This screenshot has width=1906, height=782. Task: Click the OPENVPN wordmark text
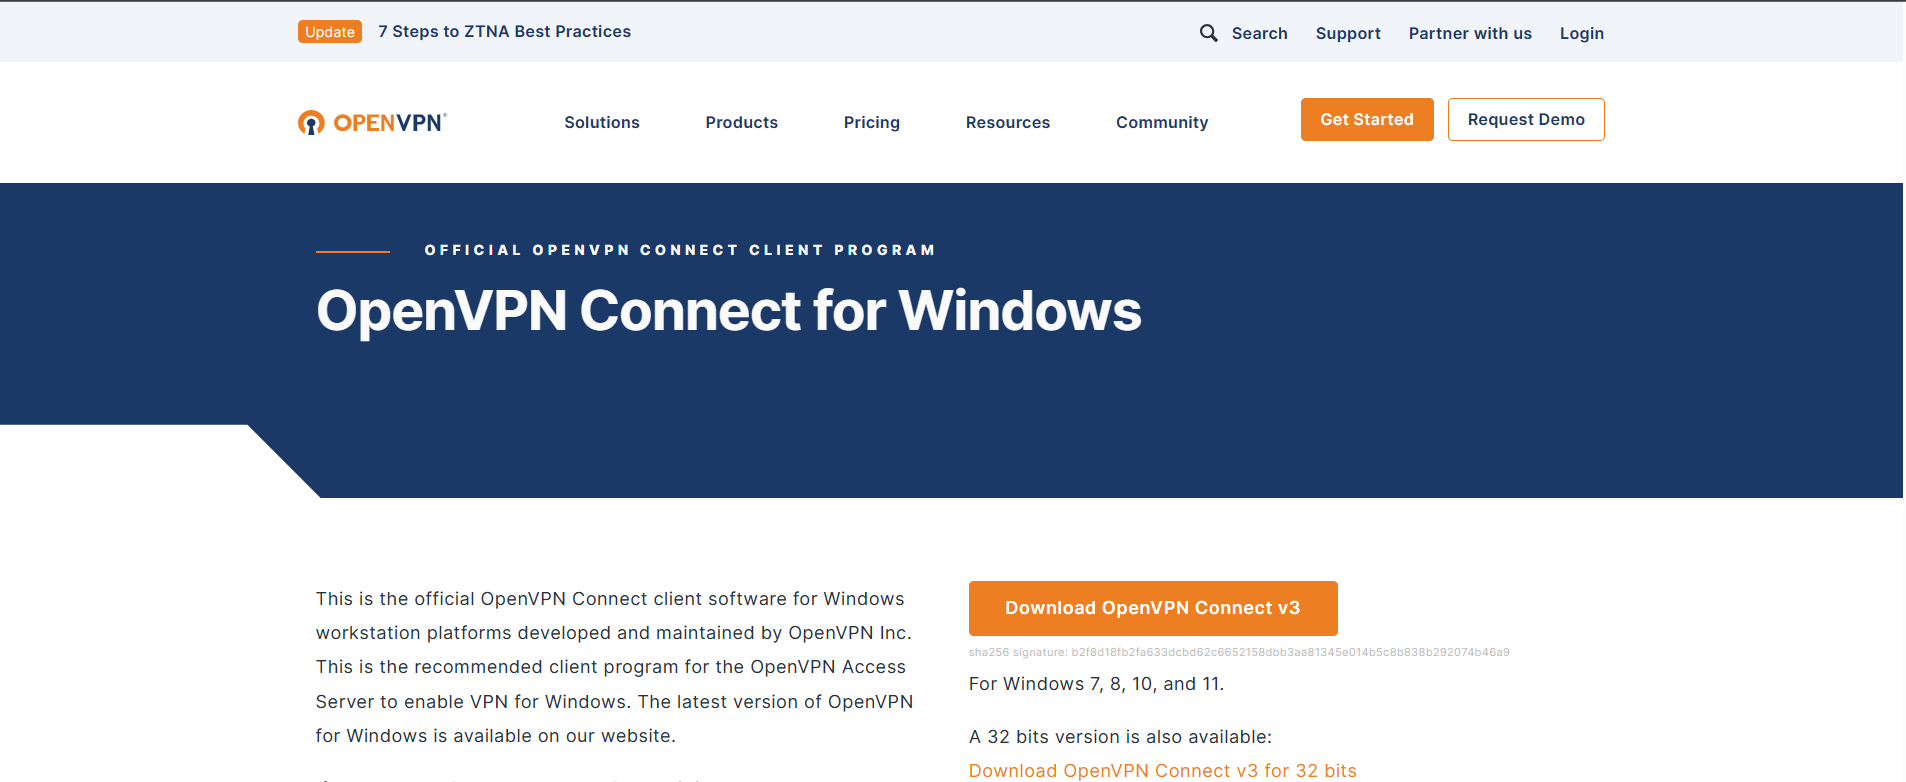tap(389, 123)
